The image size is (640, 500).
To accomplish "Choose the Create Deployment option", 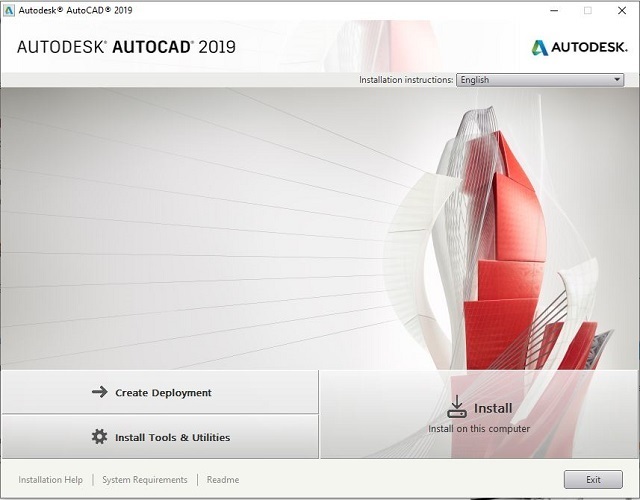I will (x=160, y=393).
